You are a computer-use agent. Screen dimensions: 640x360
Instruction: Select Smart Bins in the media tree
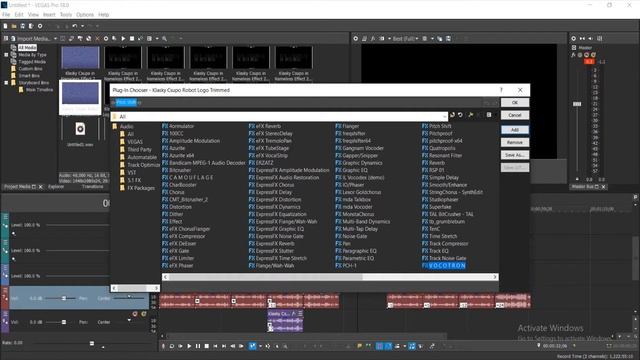pyautogui.click(x=29, y=76)
